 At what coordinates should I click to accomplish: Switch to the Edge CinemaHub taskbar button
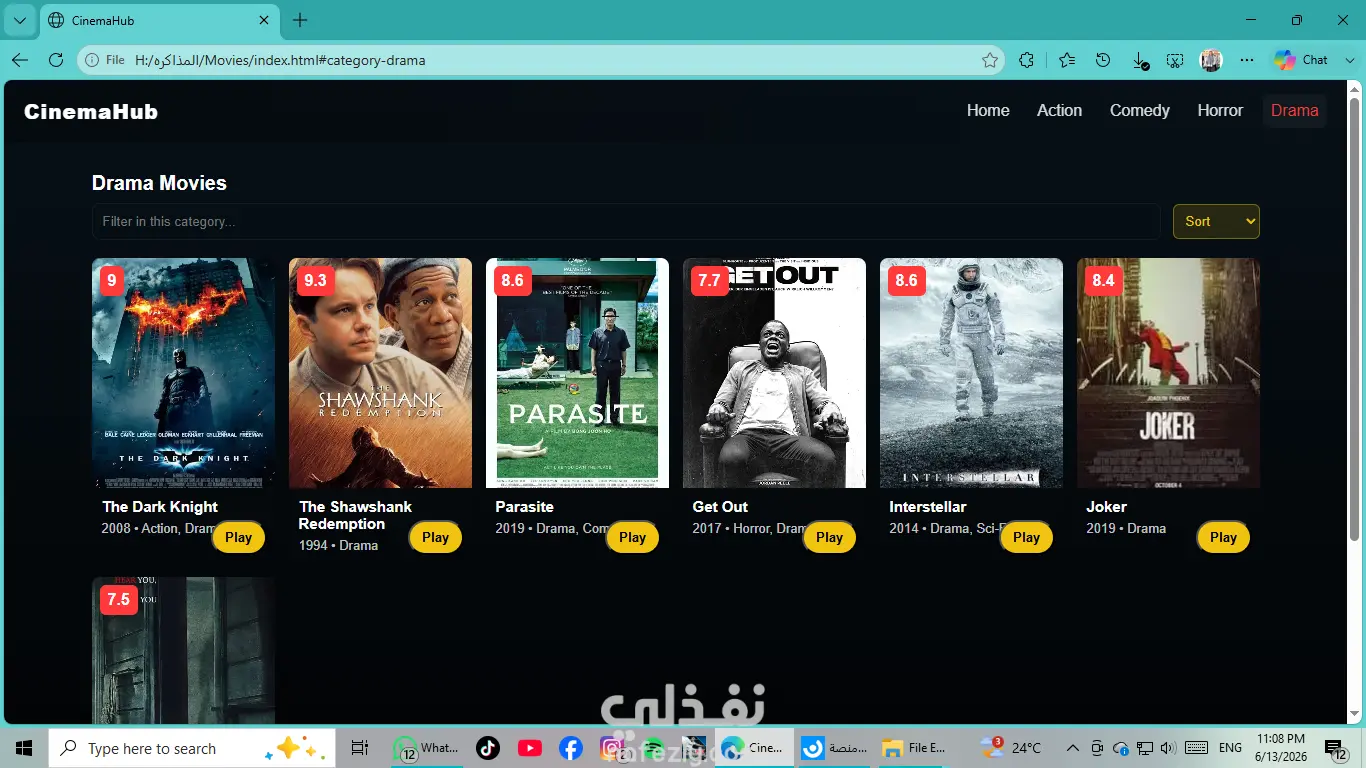754,748
